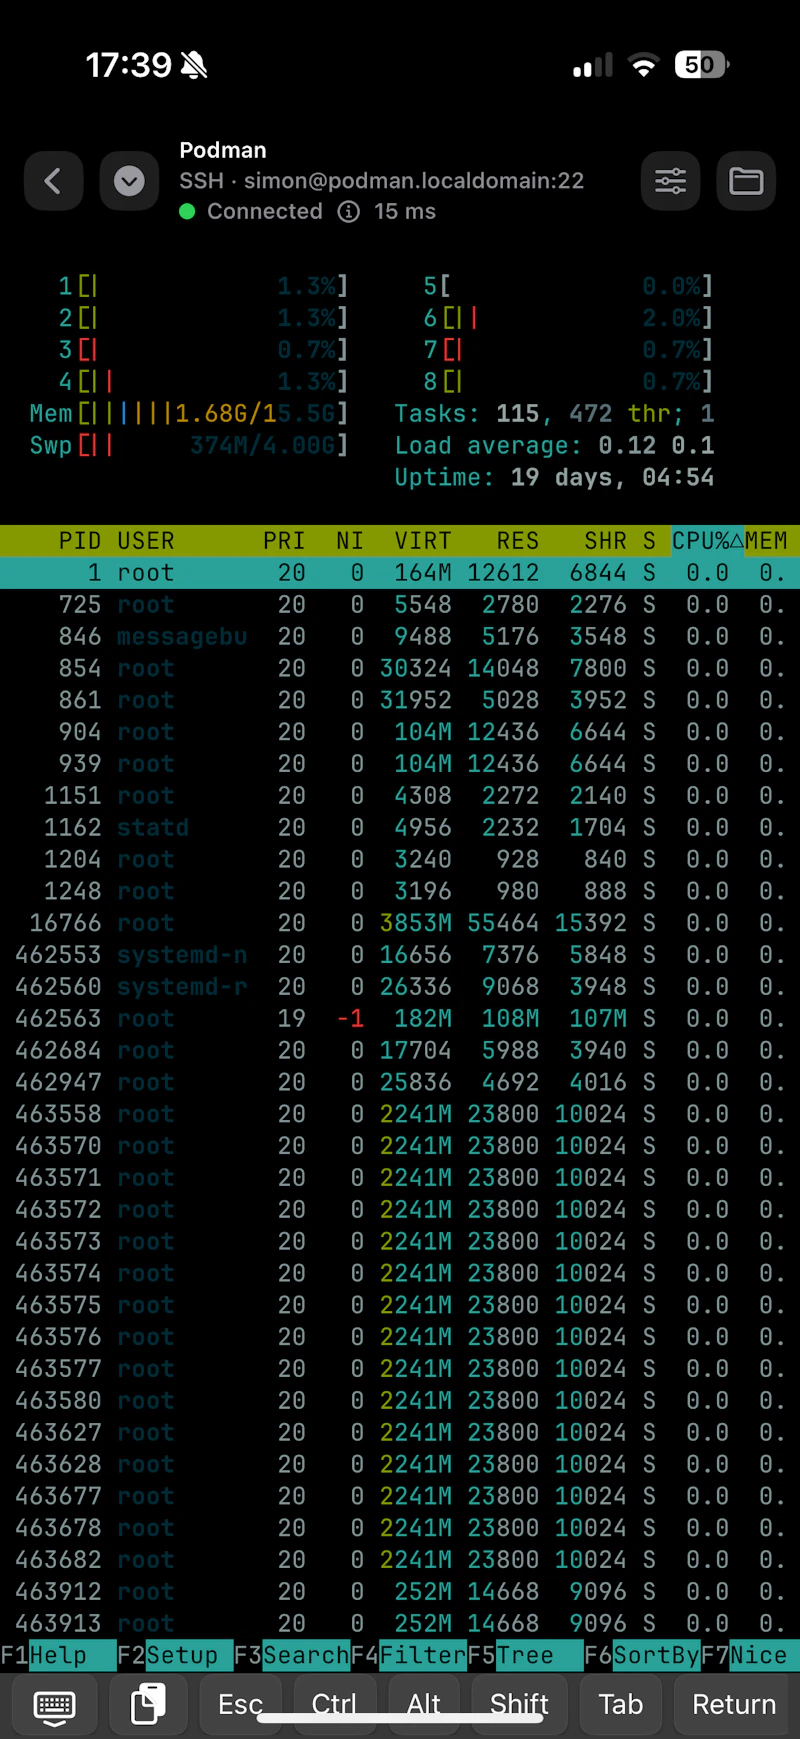Viewport: 800px width, 1739px height.
Task: Tap the Wi-Fi status icon
Action: tap(644, 66)
